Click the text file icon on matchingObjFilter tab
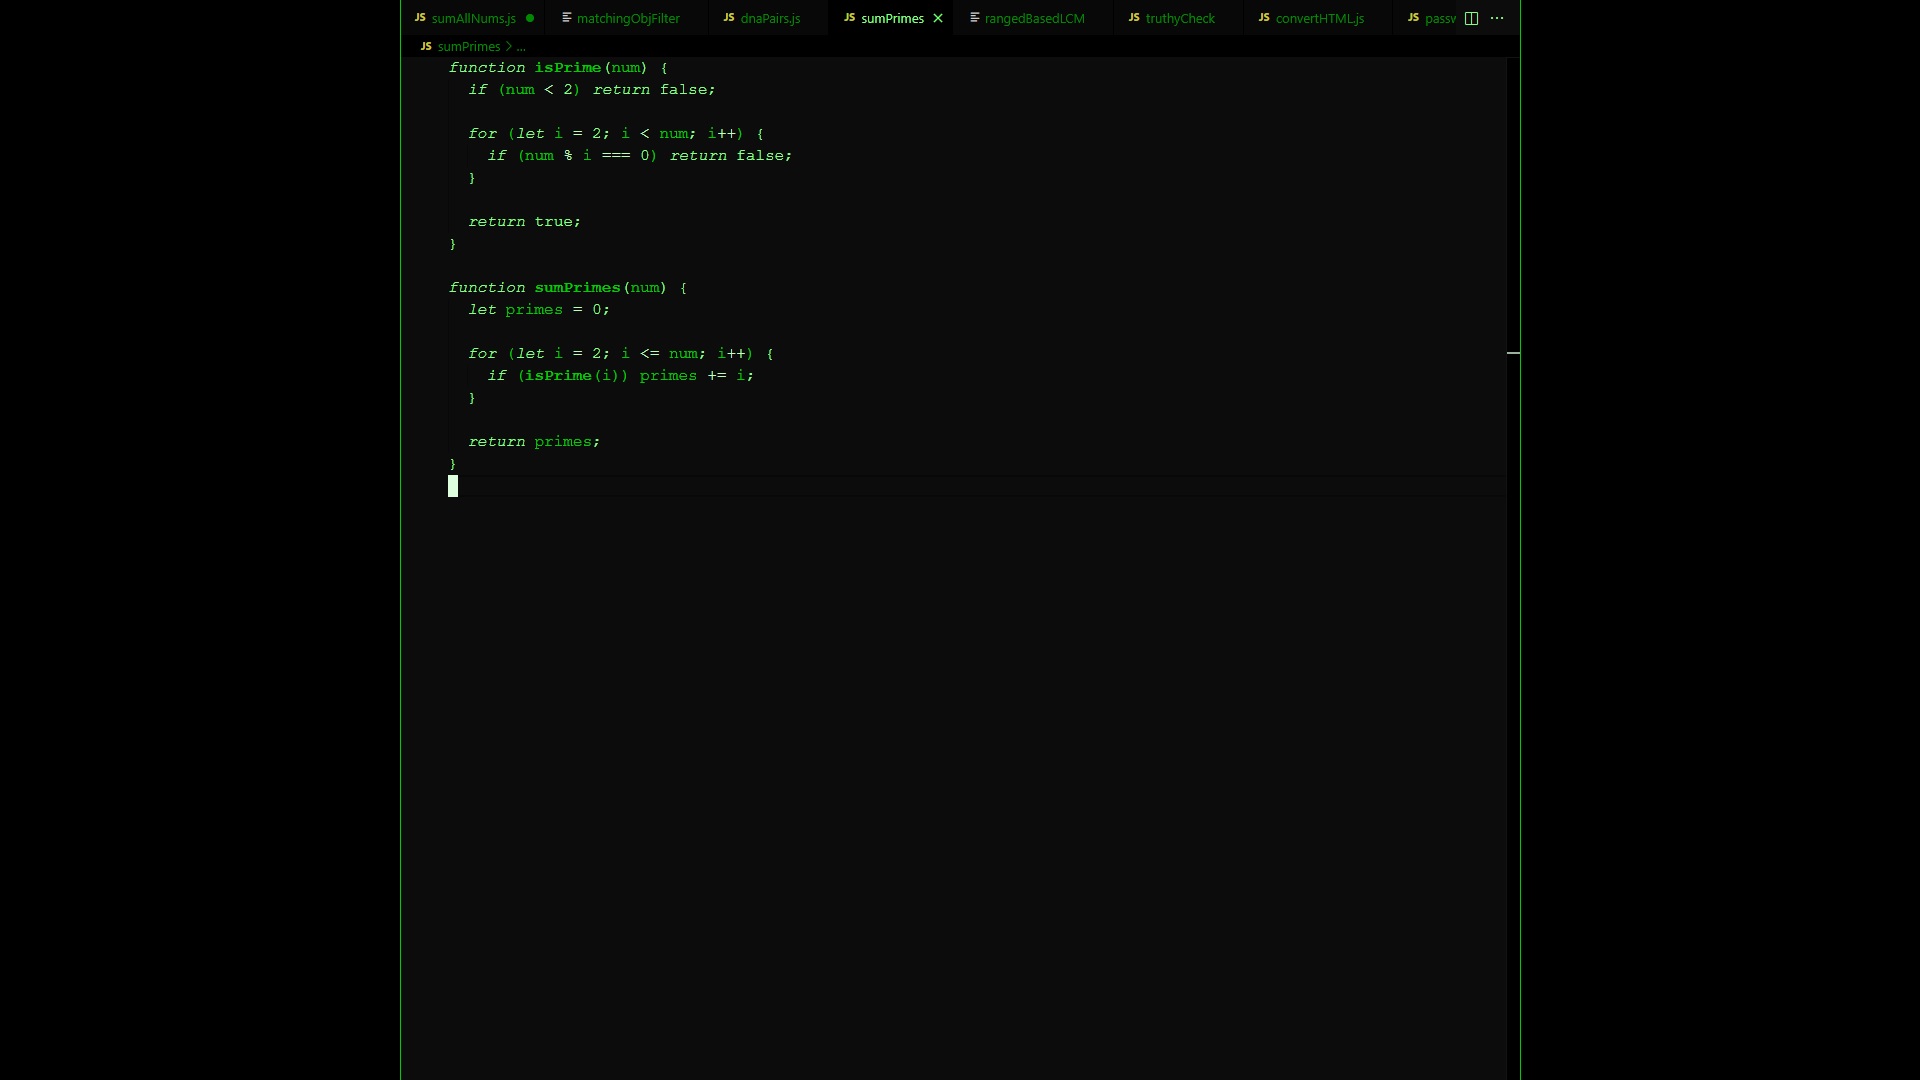Screen dimensions: 1920x1080 pos(567,18)
